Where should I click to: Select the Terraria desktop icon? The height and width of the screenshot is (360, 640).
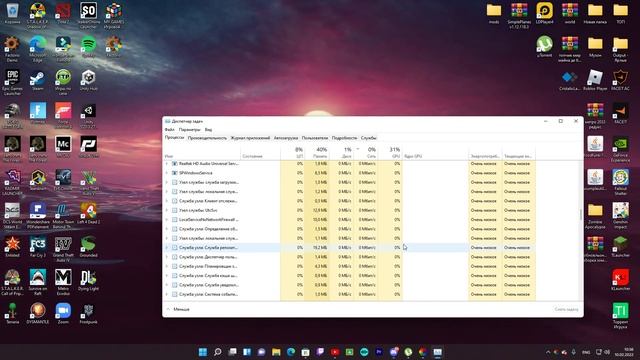point(12,313)
